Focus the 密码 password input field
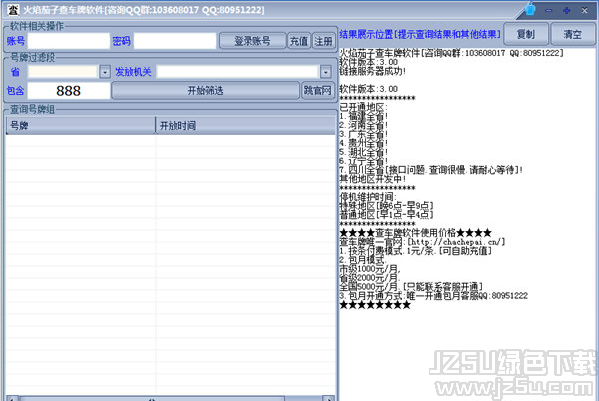 (x=175, y=41)
